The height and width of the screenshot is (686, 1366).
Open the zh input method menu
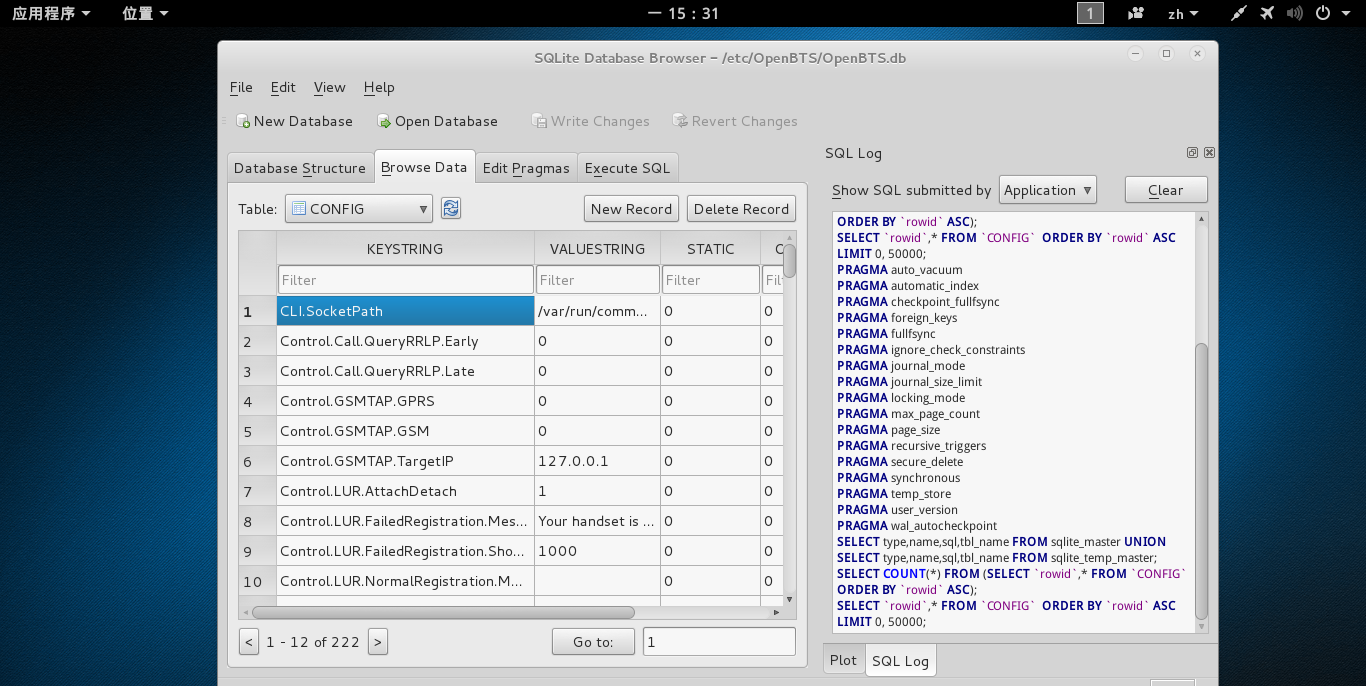1183,13
